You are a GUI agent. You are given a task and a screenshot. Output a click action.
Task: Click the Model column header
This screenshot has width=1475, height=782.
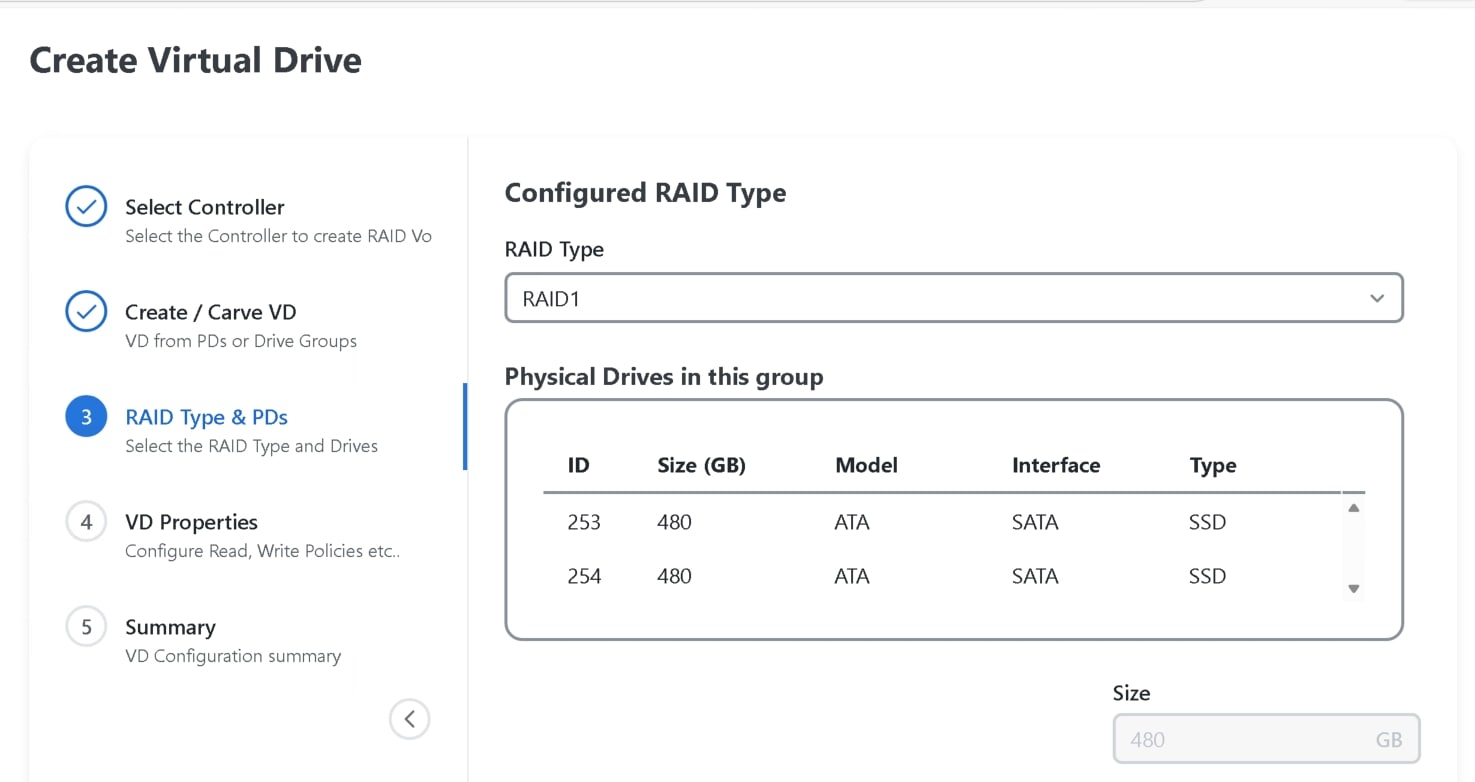pyautogui.click(x=866, y=465)
